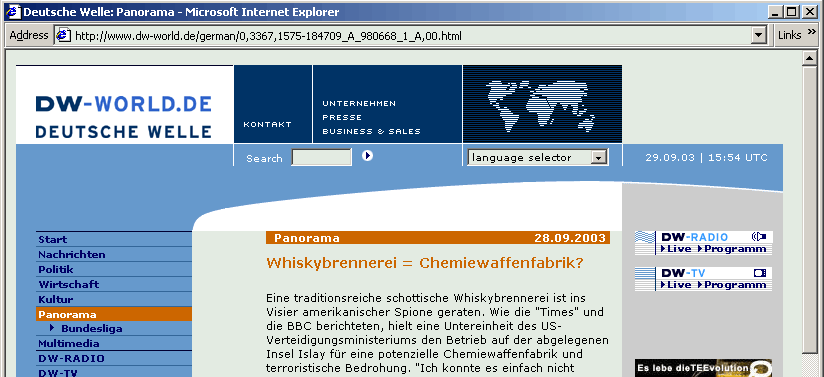Click the DW-WORLD.DE Deutsche Welle logo
Viewport: 824px width, 377px height.
[124, 117]
